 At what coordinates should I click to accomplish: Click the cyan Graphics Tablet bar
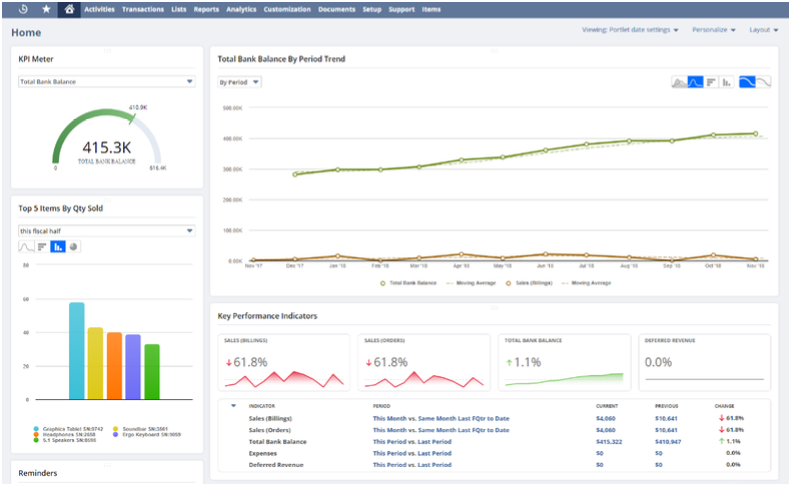[76, 351]
